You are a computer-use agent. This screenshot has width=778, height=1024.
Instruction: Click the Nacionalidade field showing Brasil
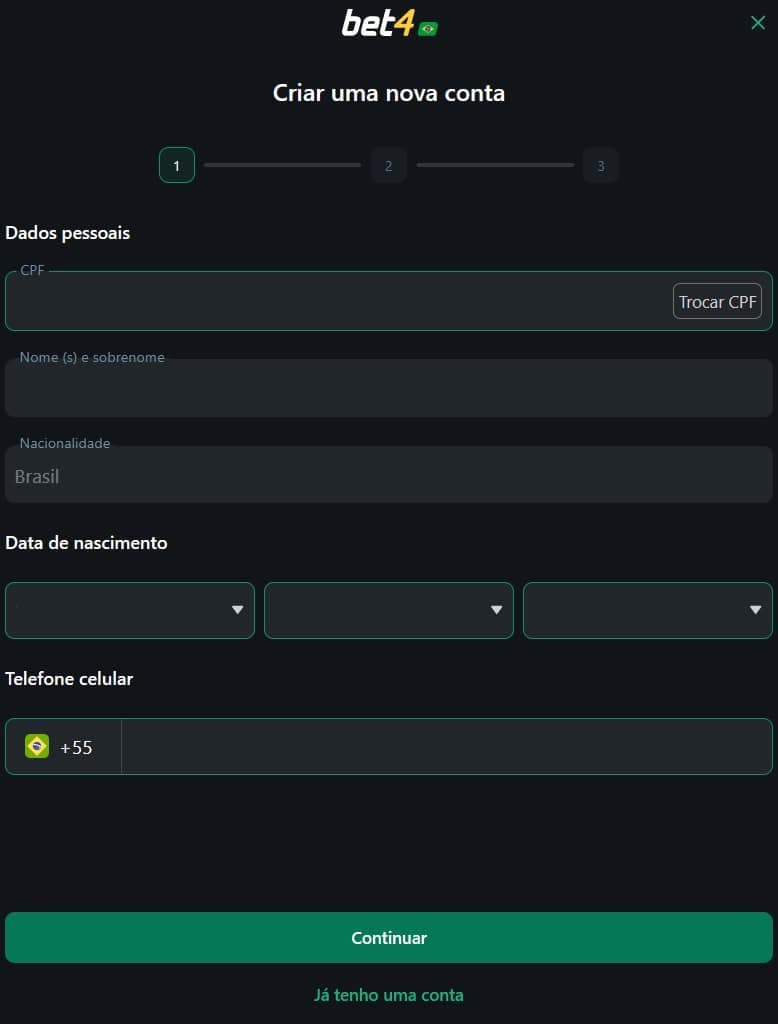tap(389, 474)
